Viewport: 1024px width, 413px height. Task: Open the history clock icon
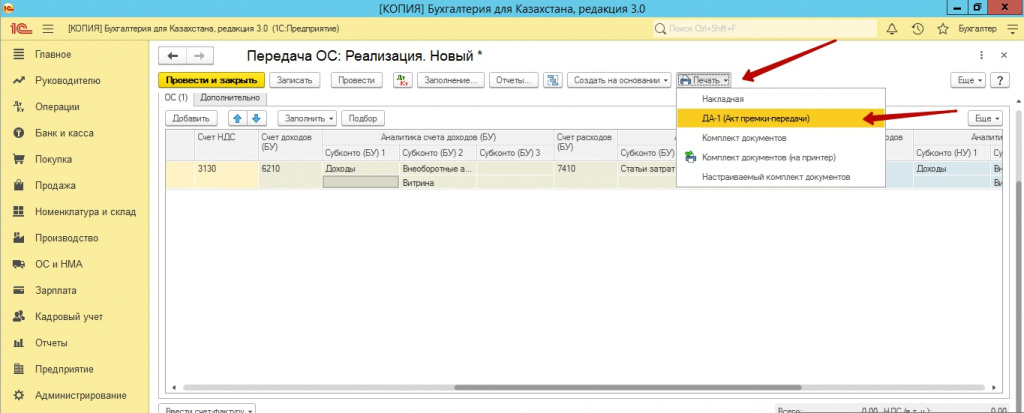(917, 29)
